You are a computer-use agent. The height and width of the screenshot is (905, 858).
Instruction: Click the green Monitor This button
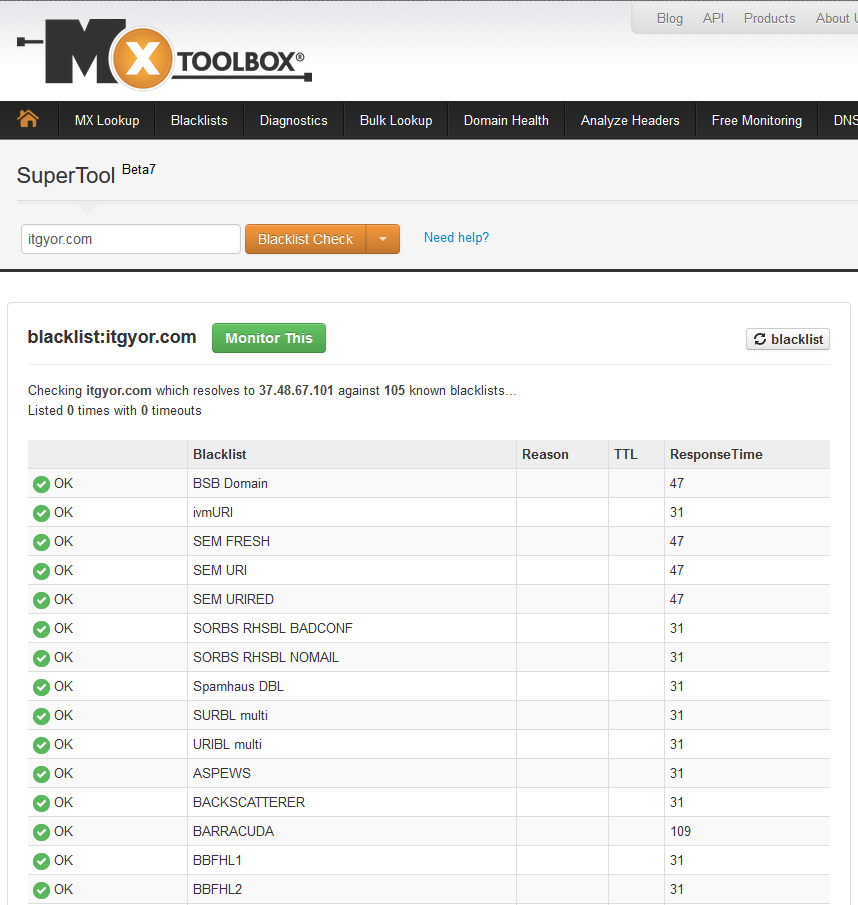coord(269,338)
